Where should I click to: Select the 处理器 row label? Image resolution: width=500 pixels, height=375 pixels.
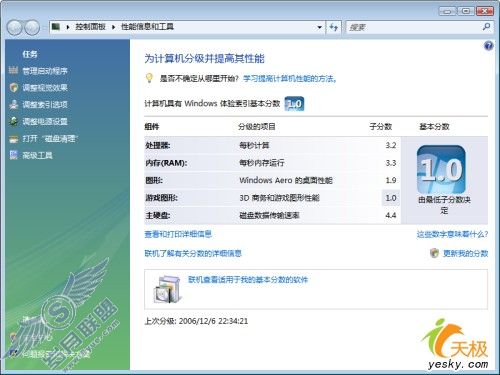[x=158, y=145]
